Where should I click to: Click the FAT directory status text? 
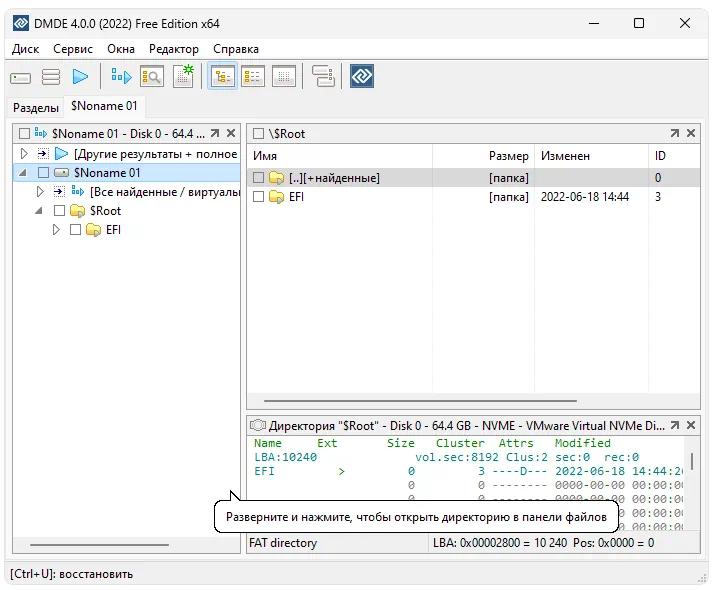(x=283, y=543)
